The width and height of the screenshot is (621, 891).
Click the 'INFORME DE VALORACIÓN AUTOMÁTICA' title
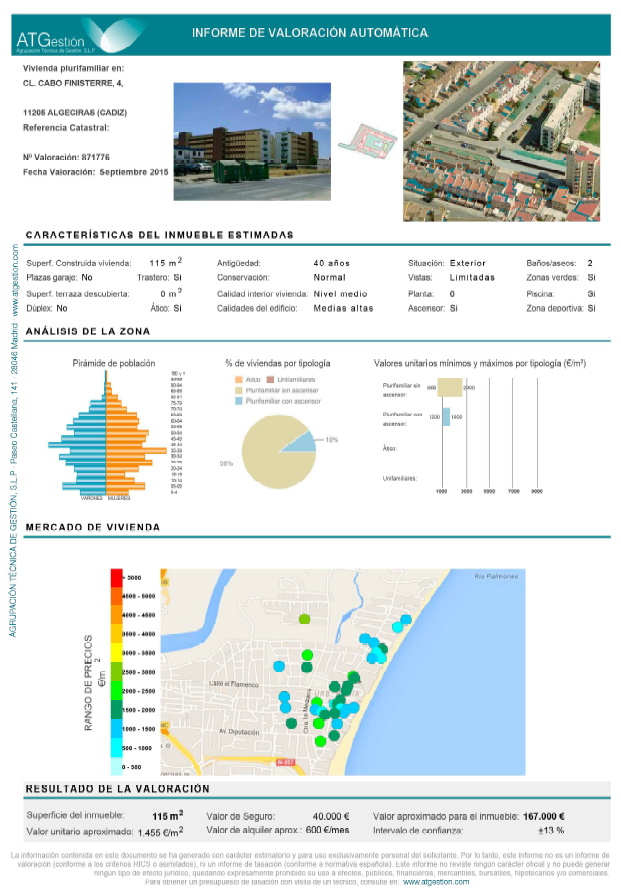[x=310, y=33]
